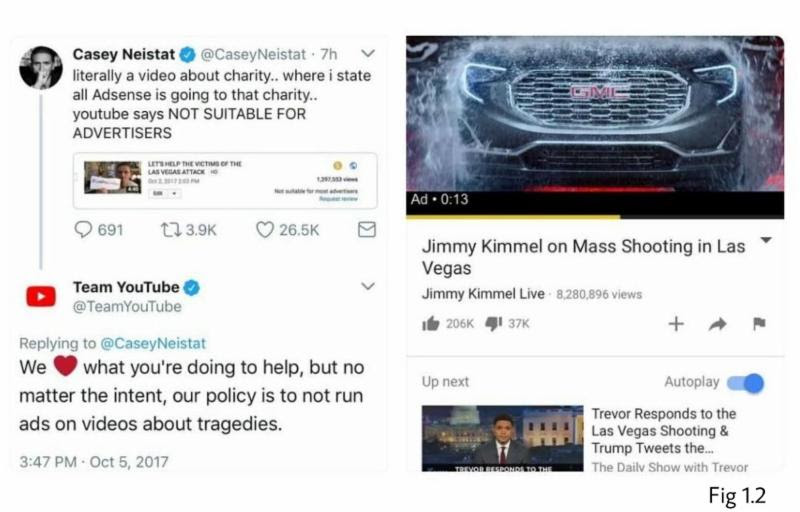
Task: Click the yellow ad progress bar
Action: [513, 217]
